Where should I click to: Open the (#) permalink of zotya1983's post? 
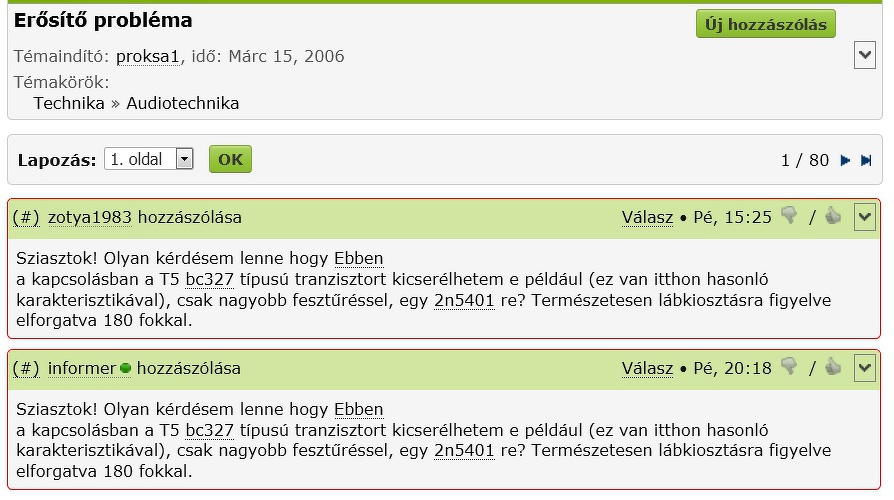(x=26, y=217)
